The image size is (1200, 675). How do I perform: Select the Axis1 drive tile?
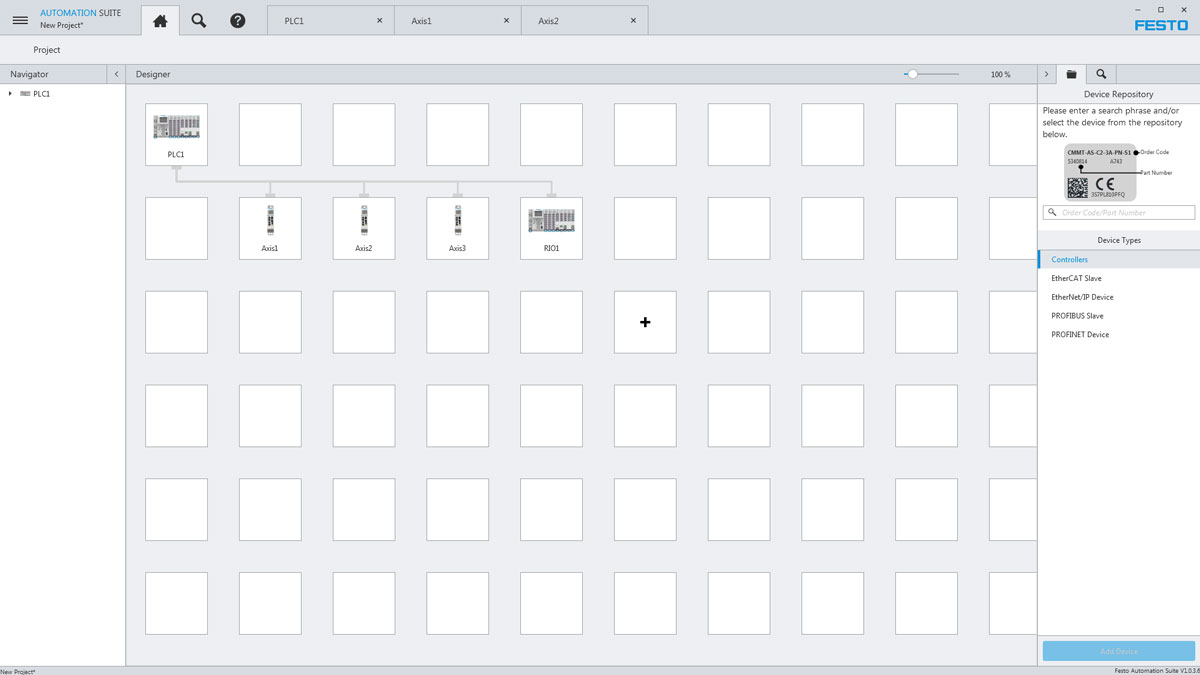click(x=270, y=228)
